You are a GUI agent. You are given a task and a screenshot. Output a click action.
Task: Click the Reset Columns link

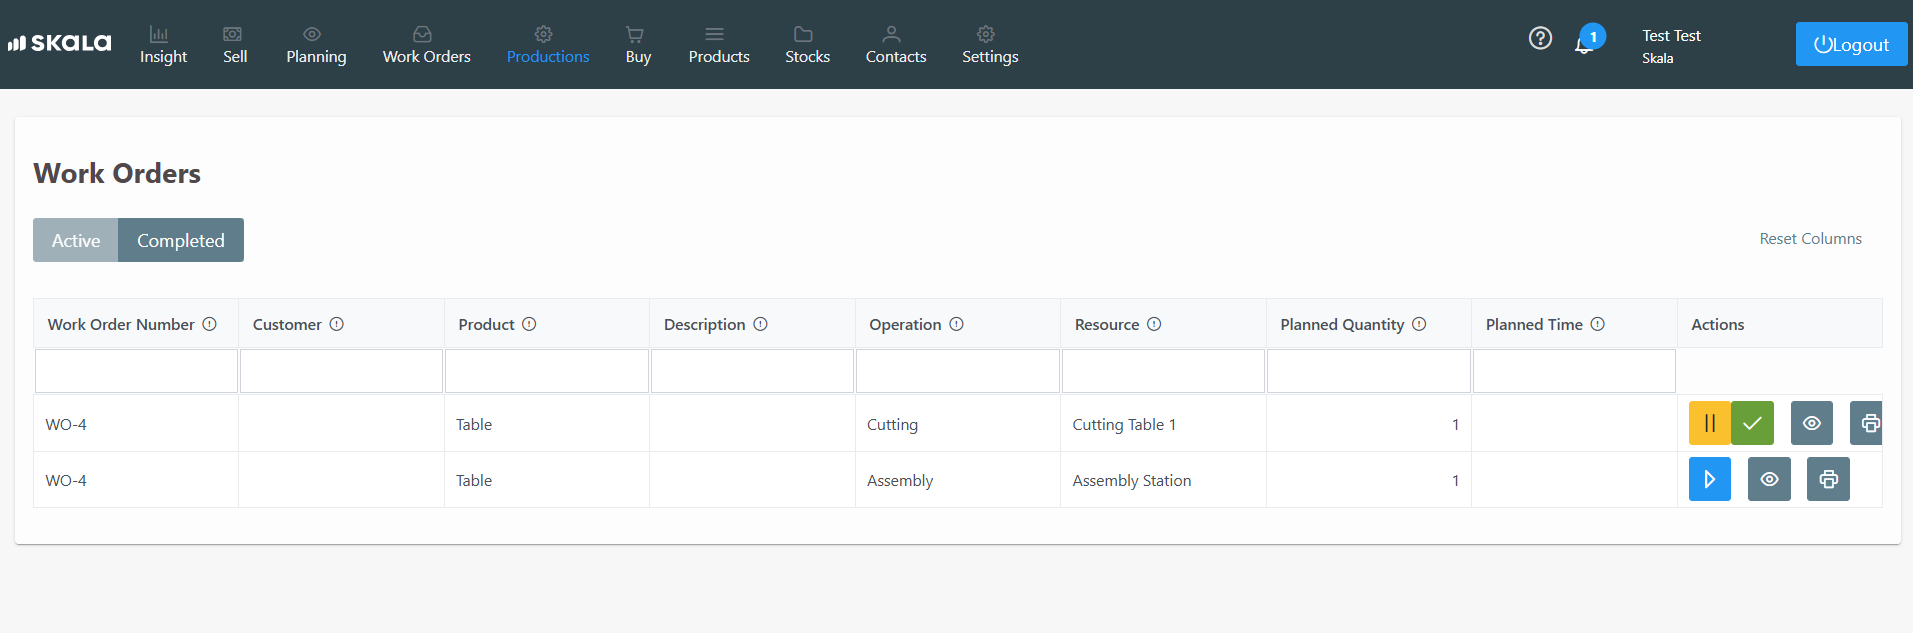click(x=1810, y=239)
